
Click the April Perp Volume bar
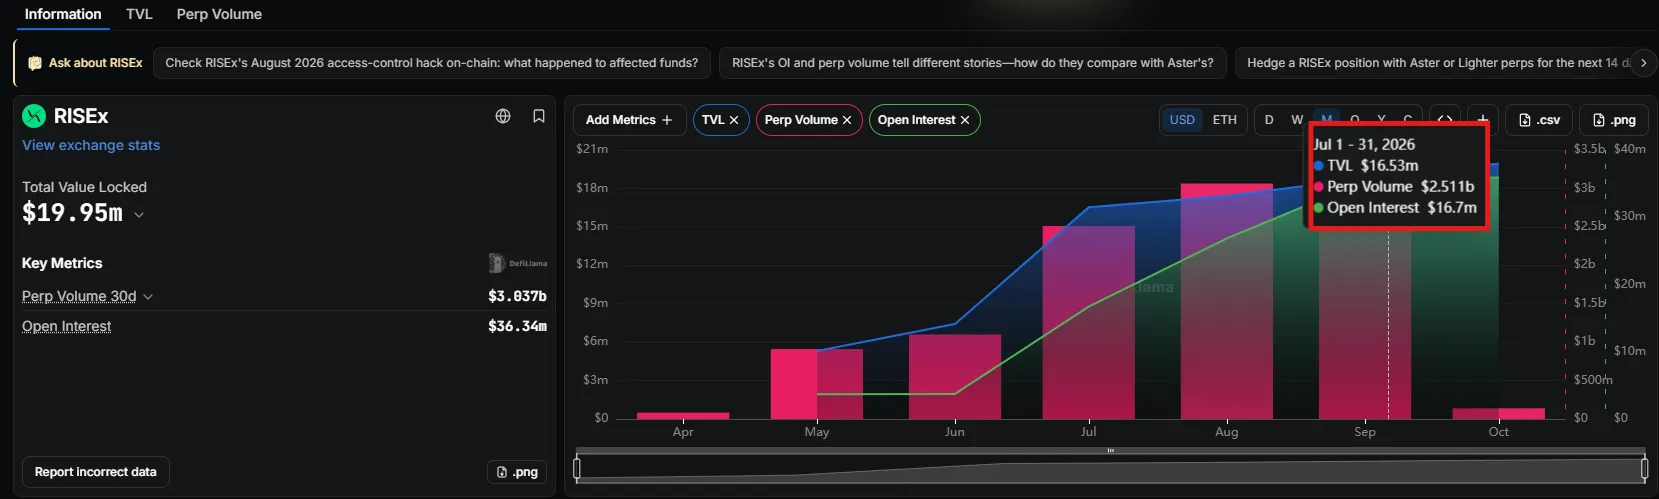683,415
